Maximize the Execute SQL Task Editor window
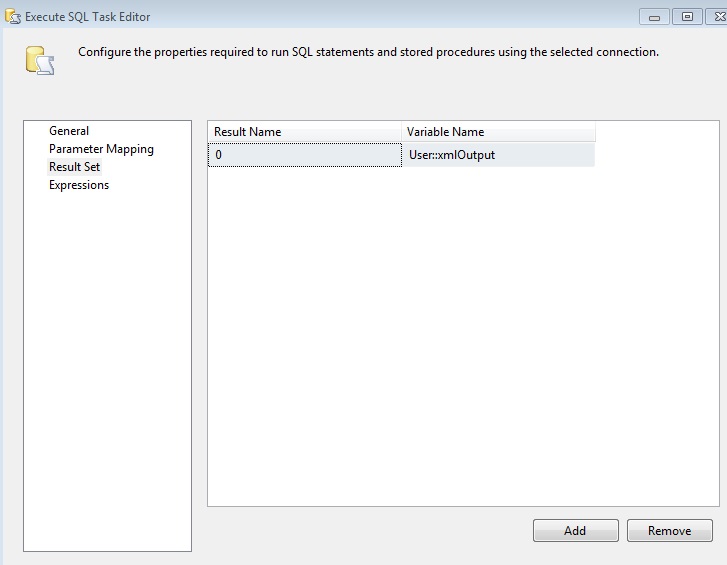727x565 pixels. coord(688,16)
